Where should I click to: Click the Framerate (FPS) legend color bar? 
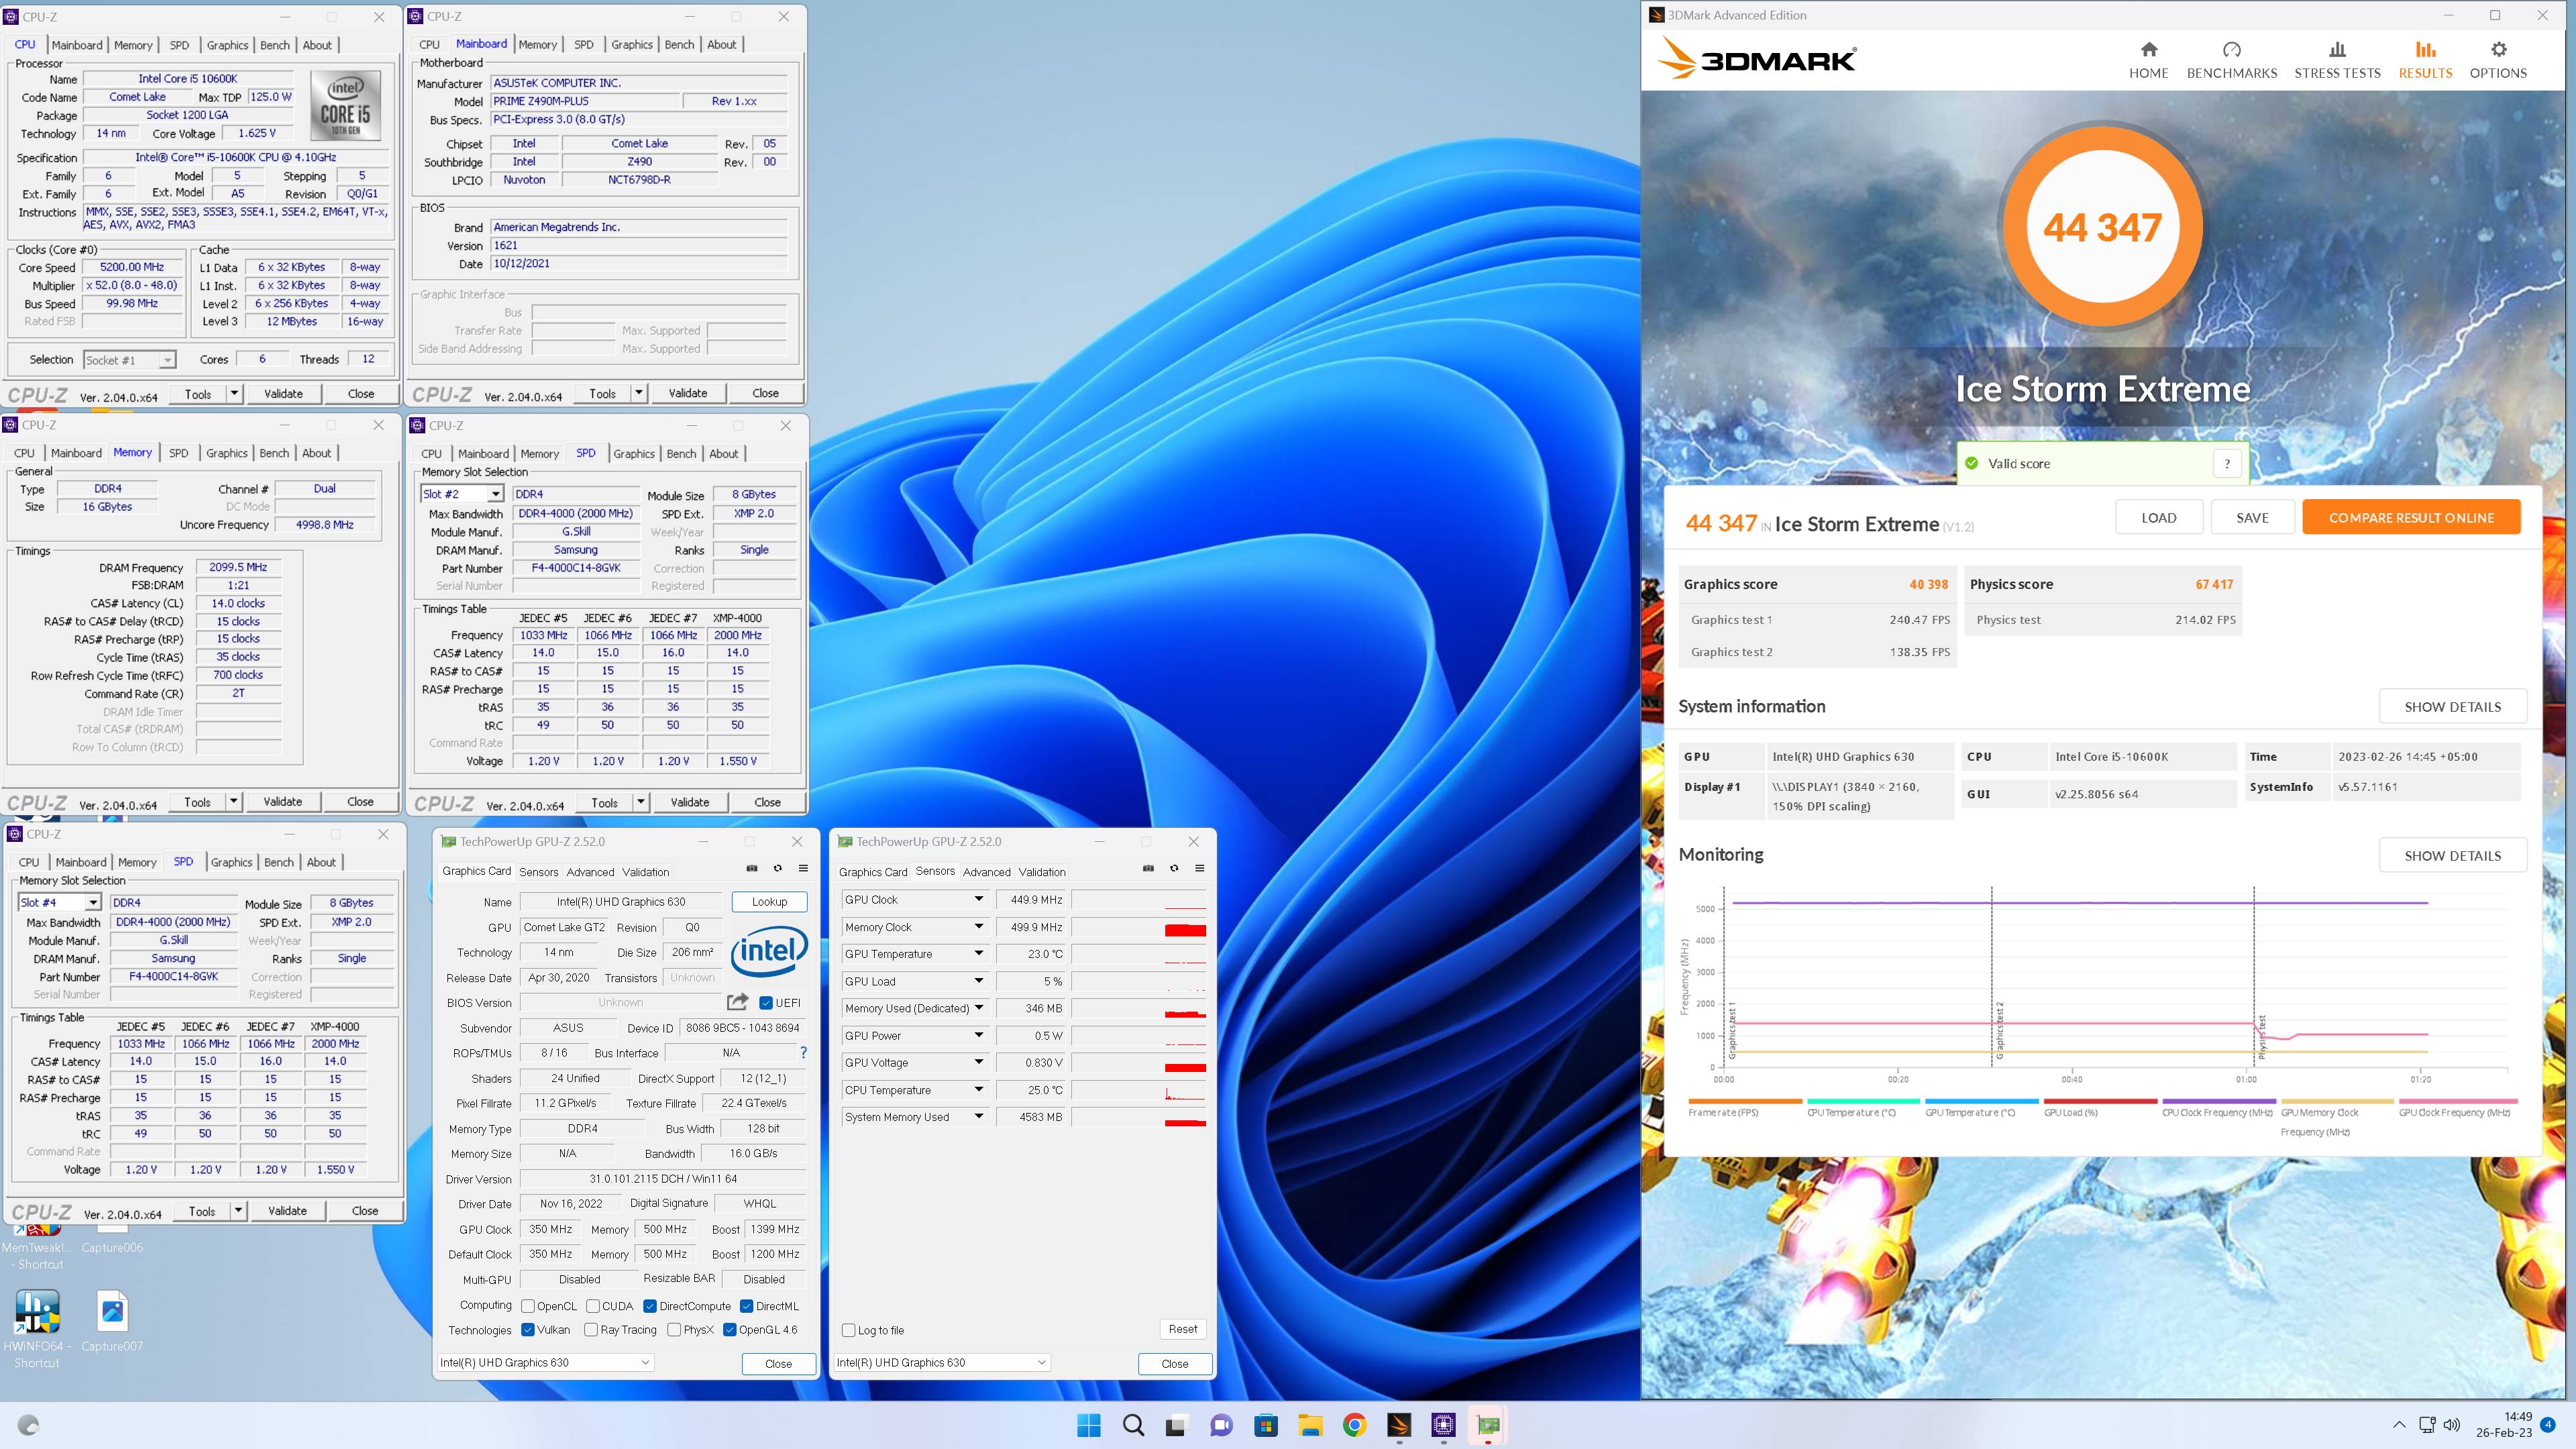click(x=1745, y=1101)
